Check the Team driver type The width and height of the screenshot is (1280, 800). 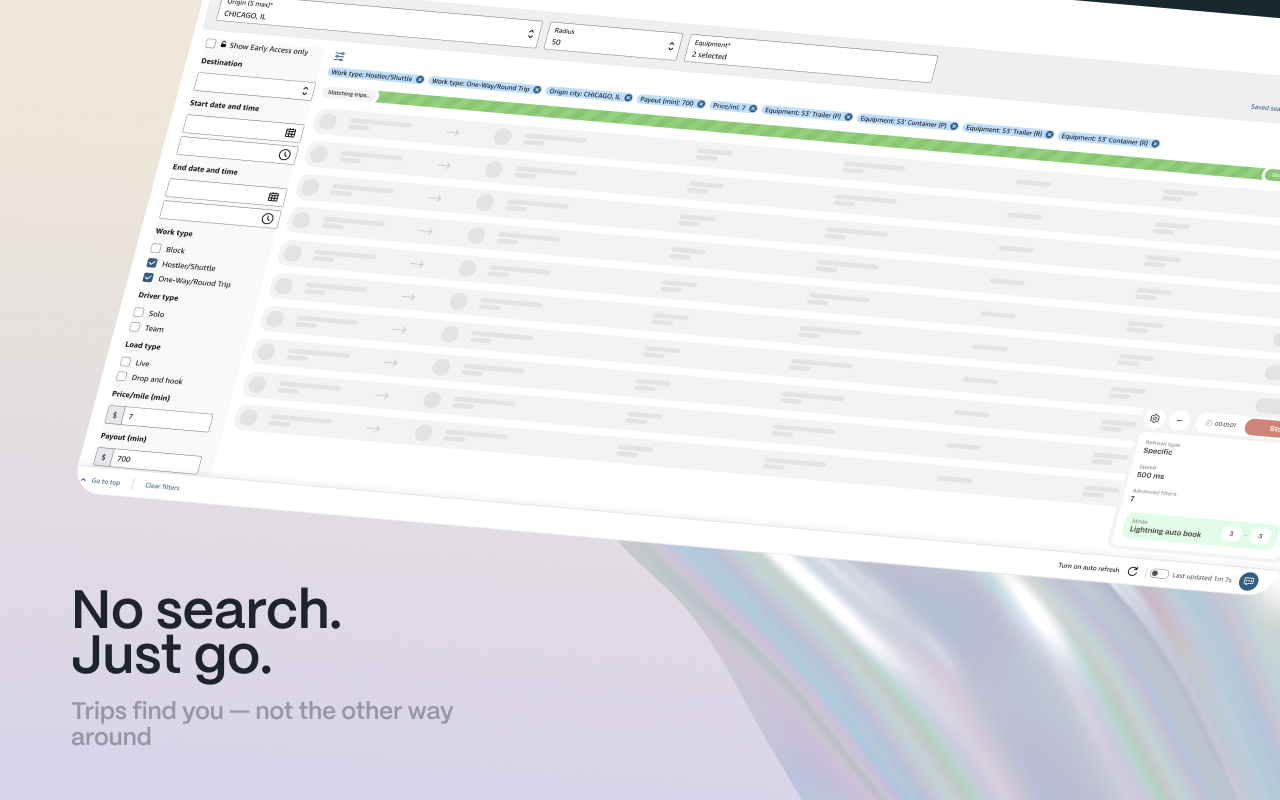click(135, 326)
